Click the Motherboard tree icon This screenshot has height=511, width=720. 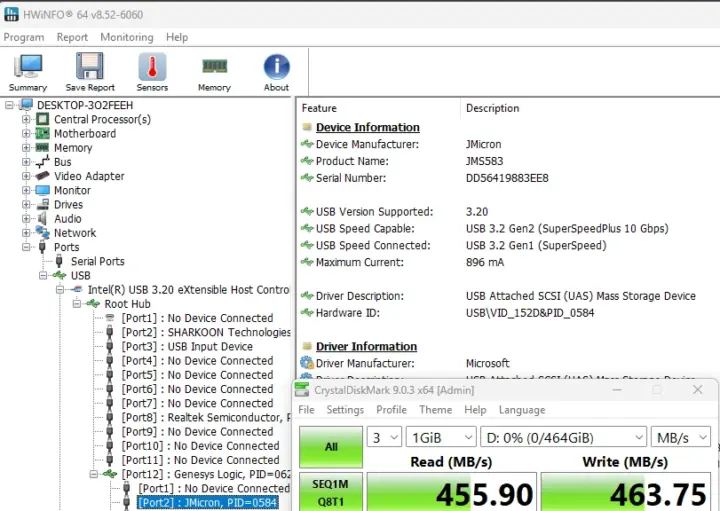point(42,134)
